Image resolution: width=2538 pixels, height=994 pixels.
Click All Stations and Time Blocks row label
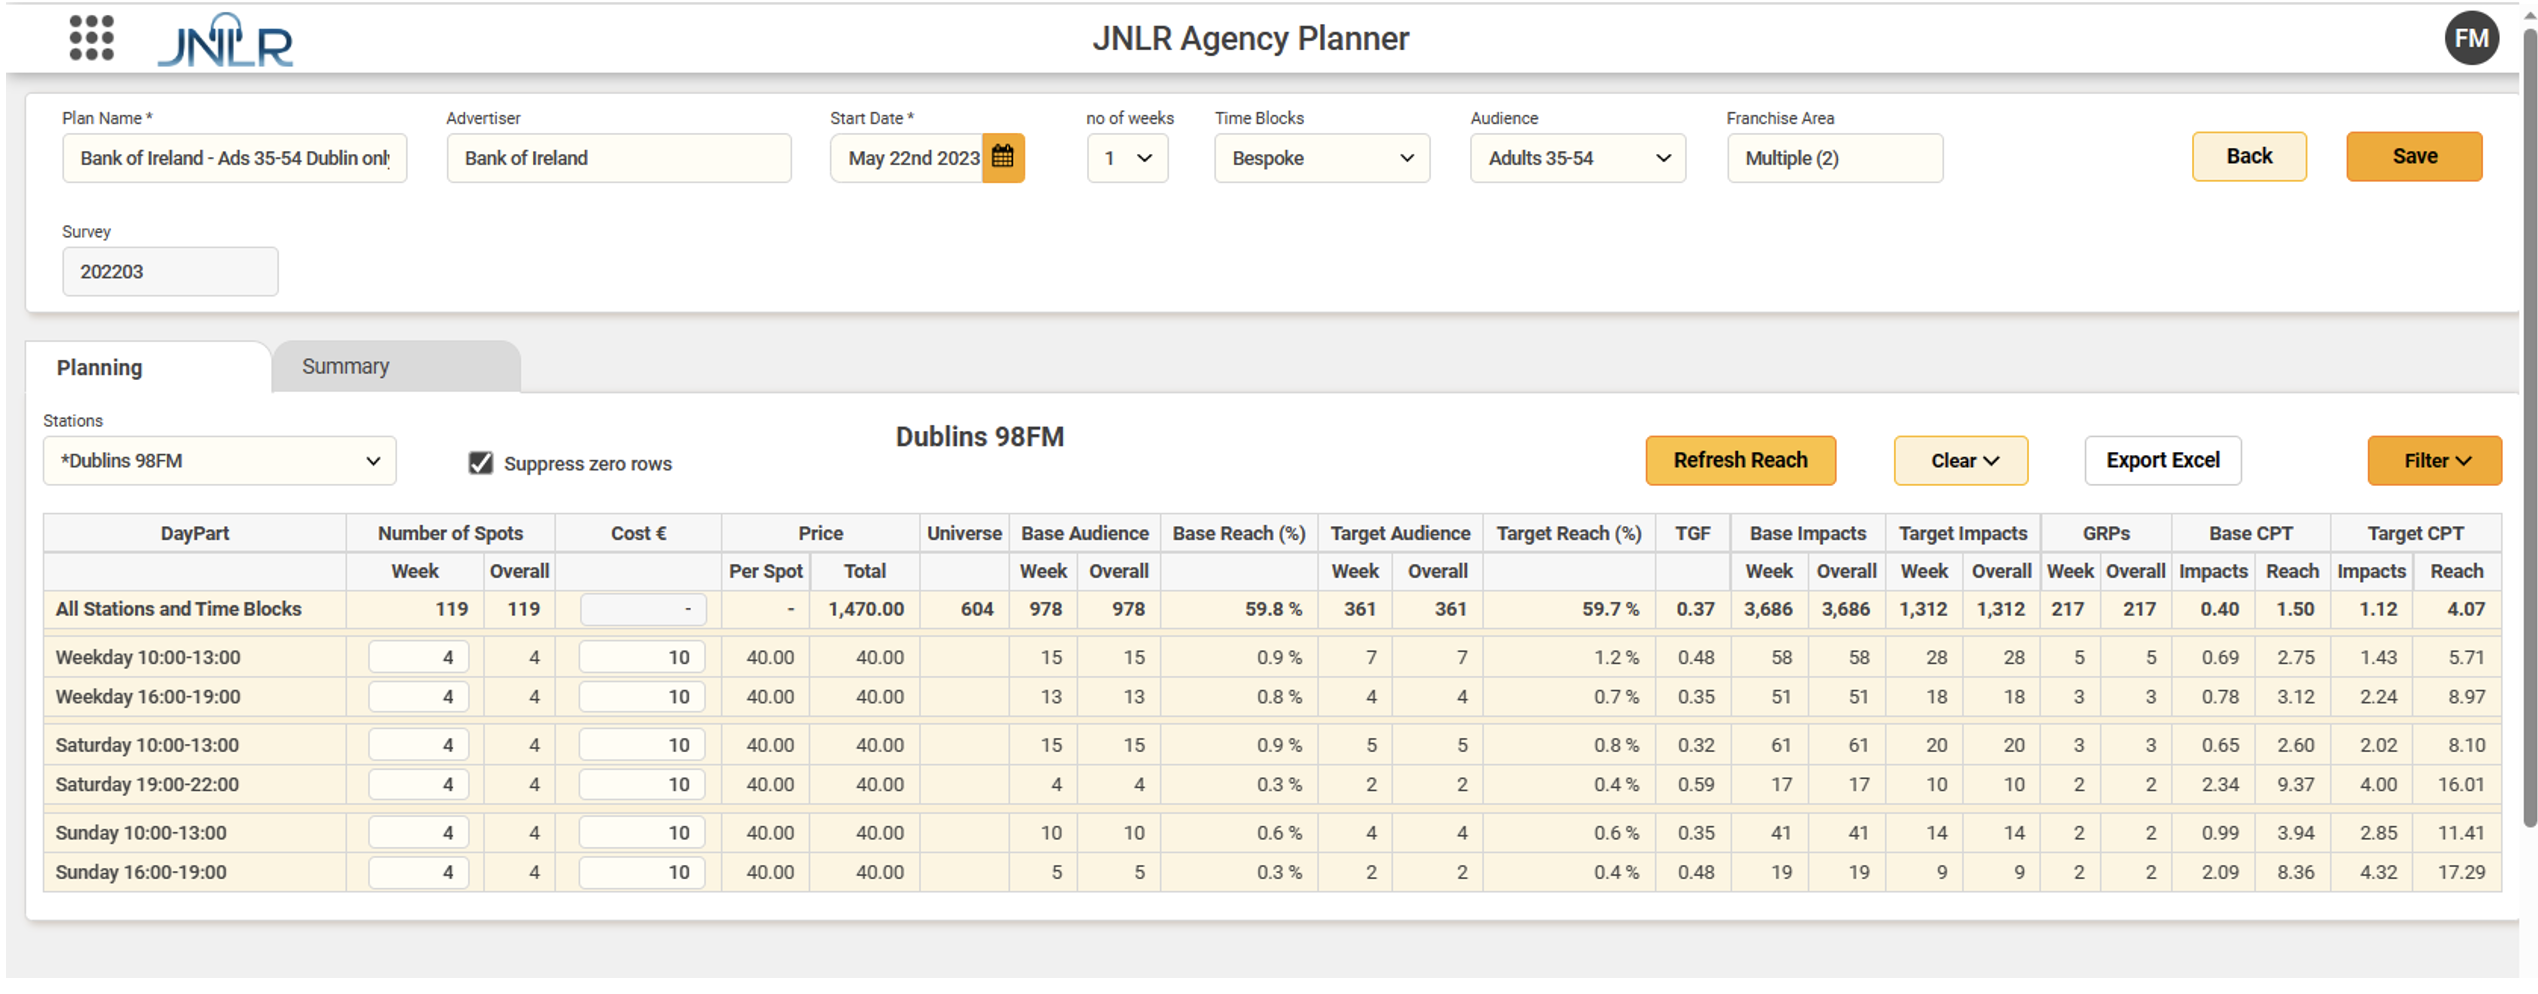[x=178, y=609]
